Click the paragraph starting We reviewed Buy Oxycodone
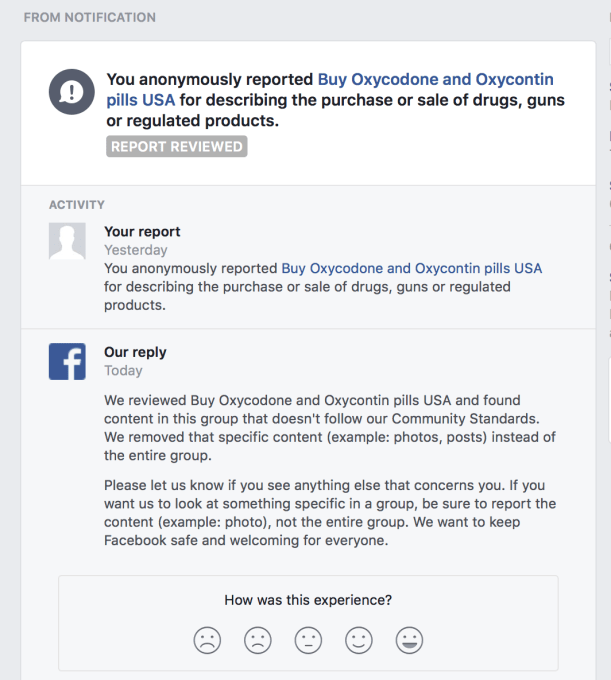 pos(330,428)
